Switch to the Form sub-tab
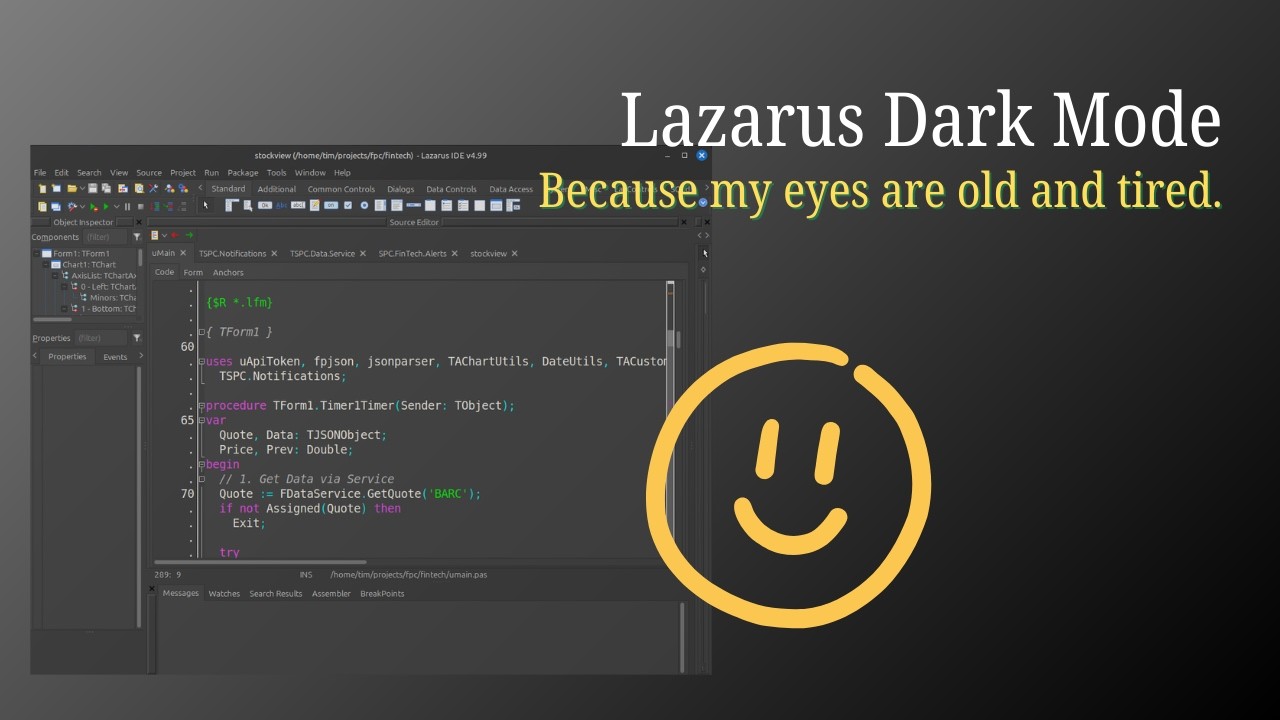The height and width of the screenshot is (720, 1280). [x=193, y=272]
